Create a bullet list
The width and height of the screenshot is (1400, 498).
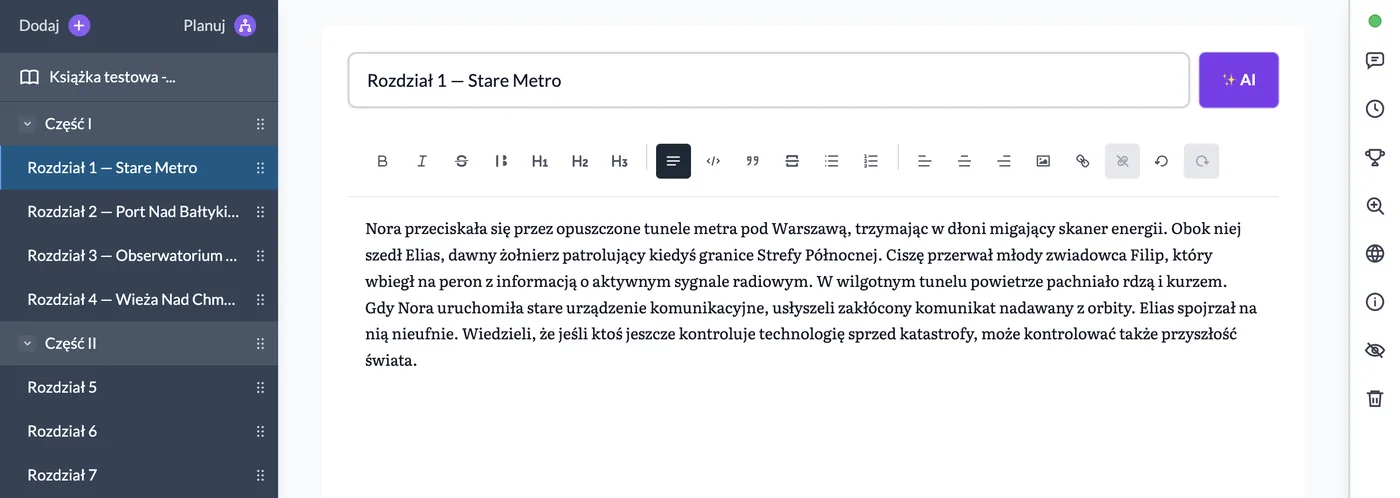coord(831,161)
